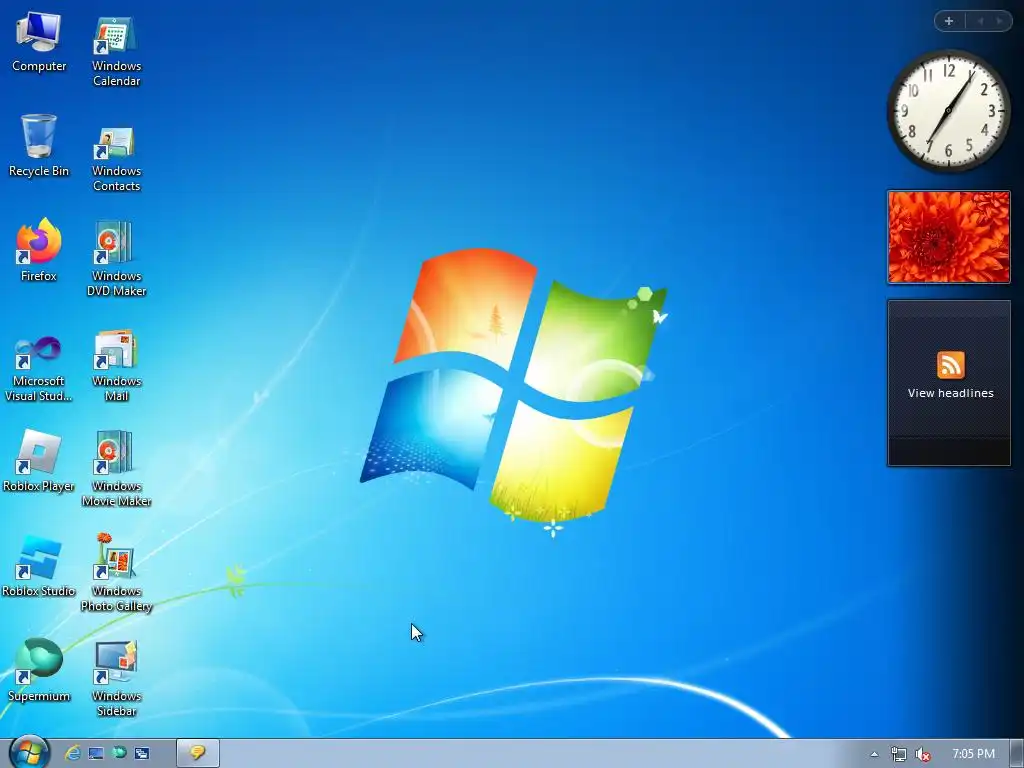This screenshot has width=1024, height=768.
Task: Click the show desktop strip beside clock
Action: 1017,754
